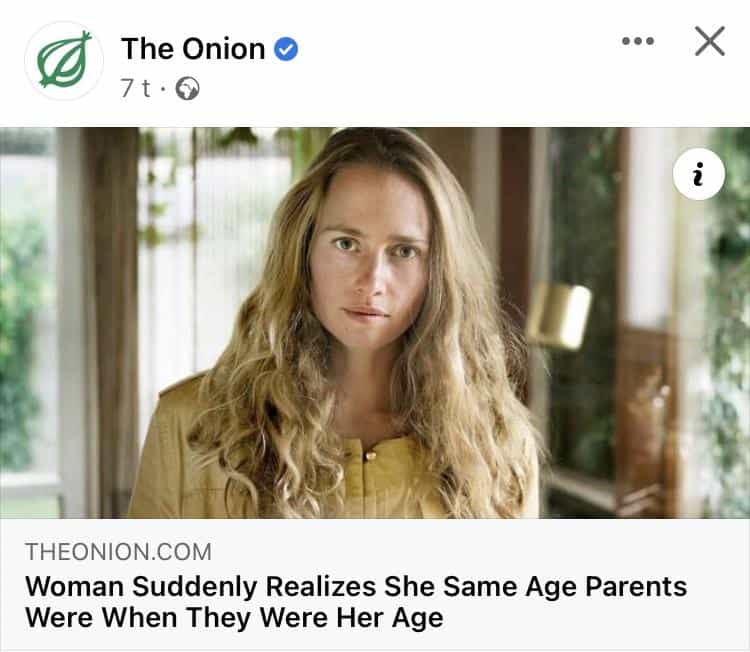Click the green onion logo in the avatar
The height and width of the screenshot is (652, 750).
[x=64, y=60]
